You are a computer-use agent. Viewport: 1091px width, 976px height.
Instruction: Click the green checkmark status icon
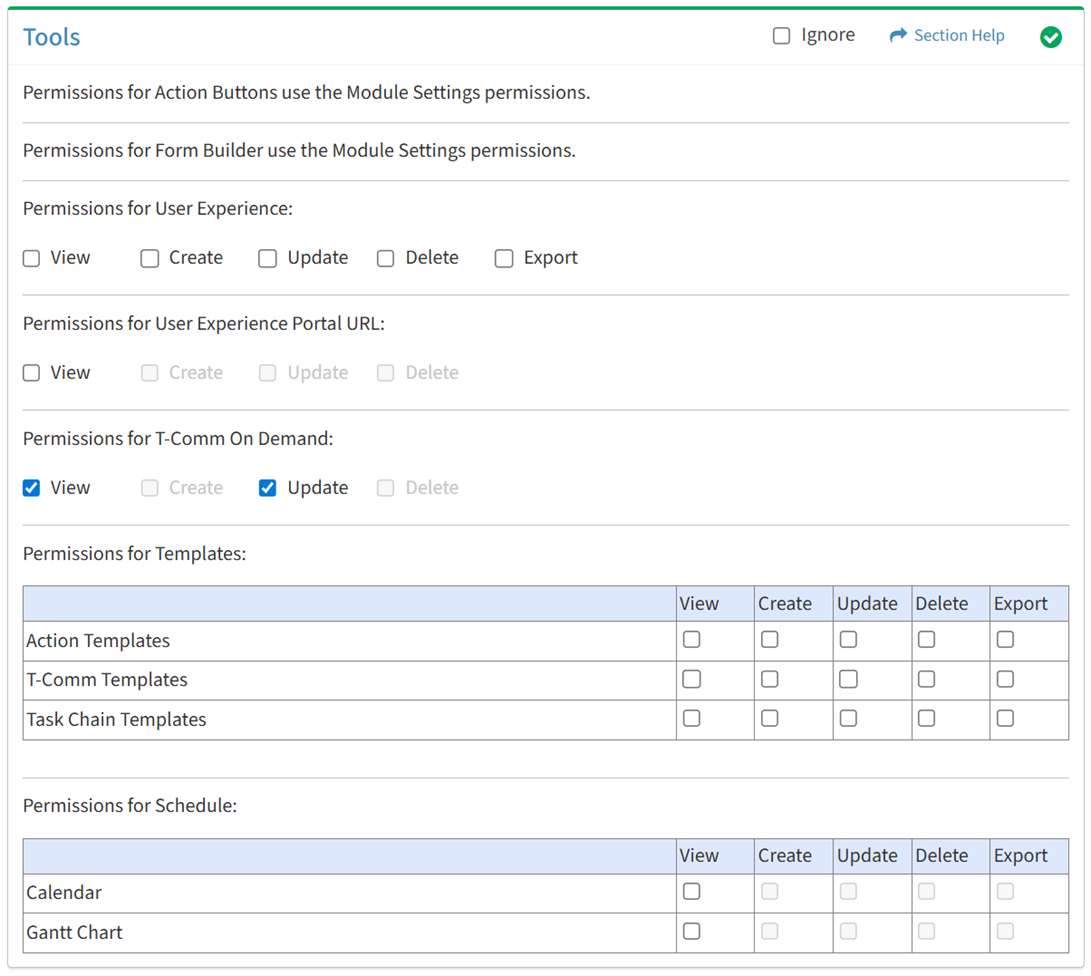coord(1050,37)
